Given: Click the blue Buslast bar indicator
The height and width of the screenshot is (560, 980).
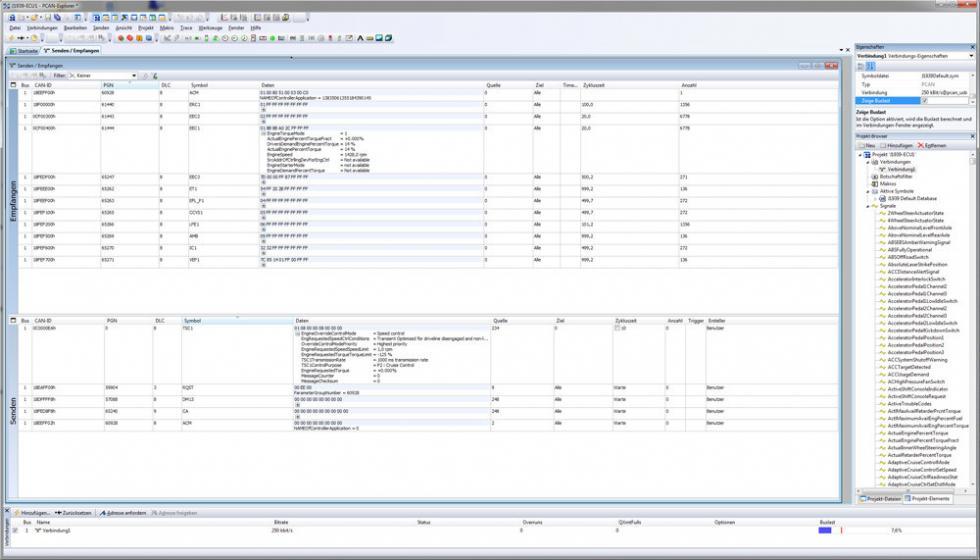Looking at the screenshot, I should tap(825, 530).
